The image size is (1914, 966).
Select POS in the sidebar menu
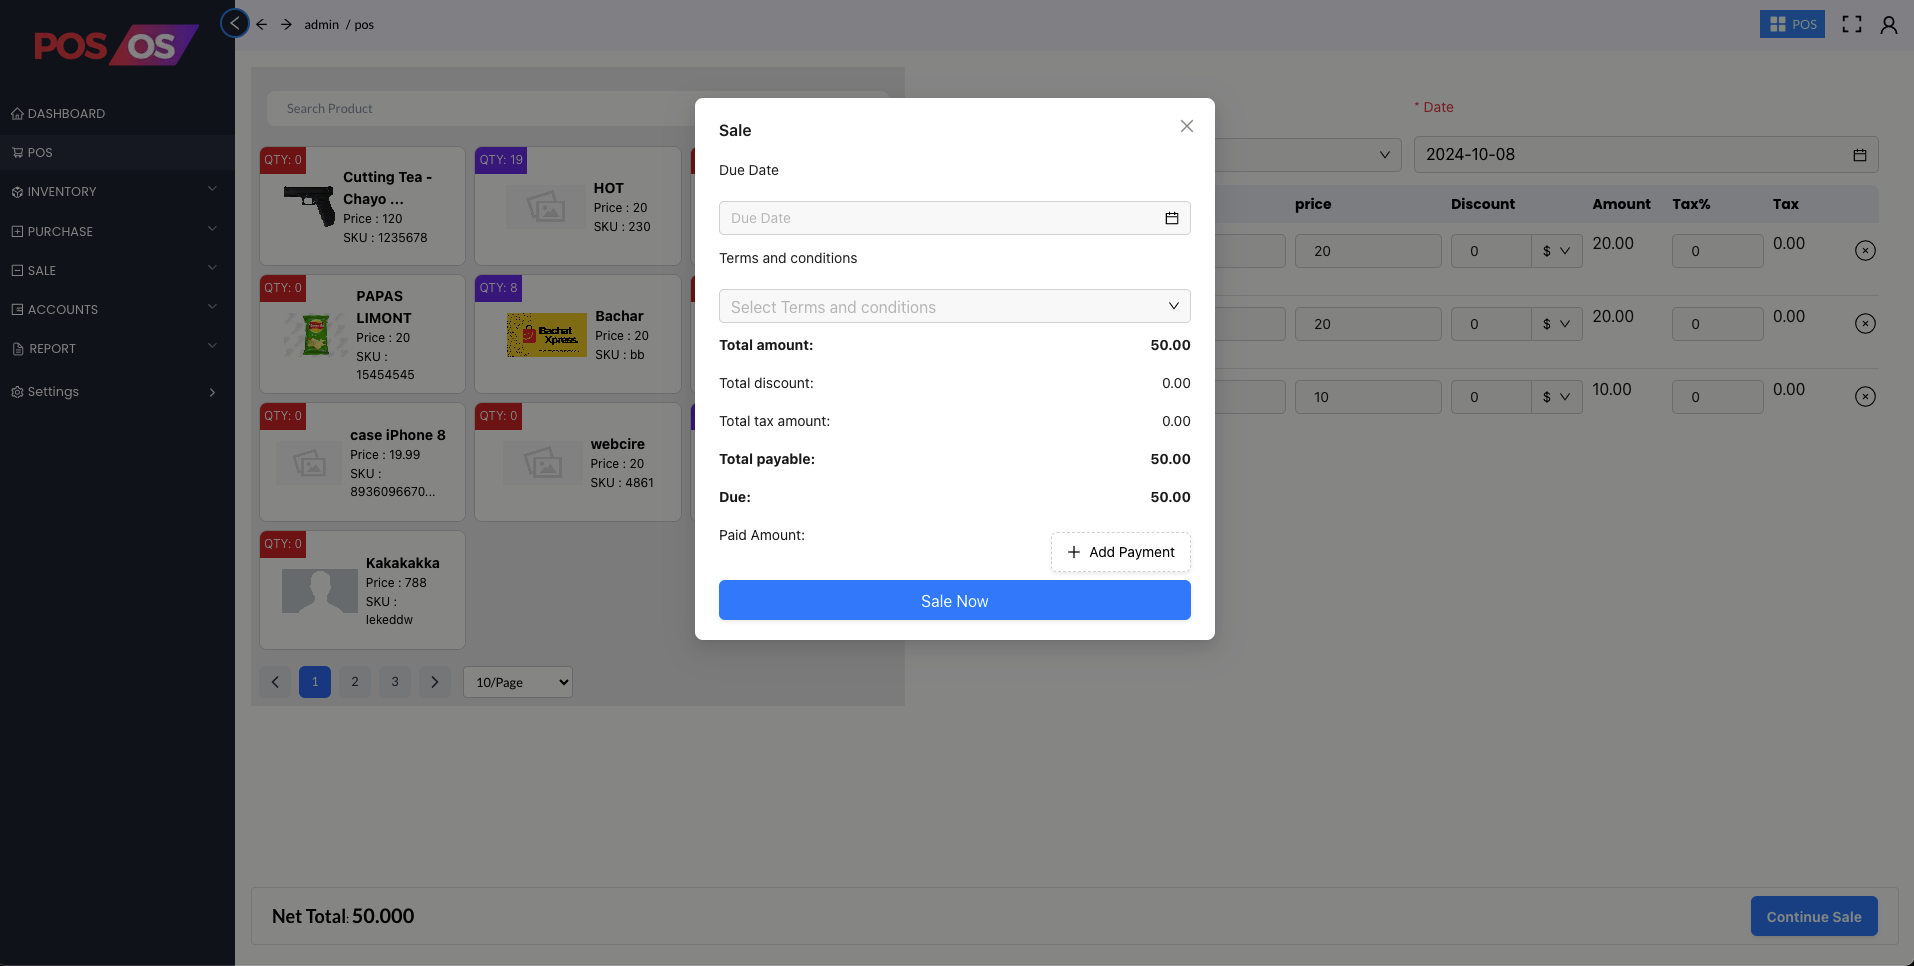click(x=38, y=152)
